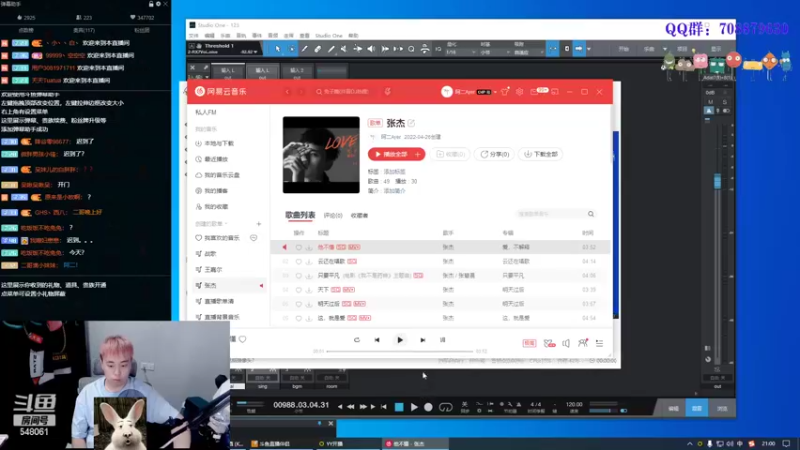Download the song 云还在唱歌
The width and height of the screenshot is (800, 450).
tap(309, 262)
